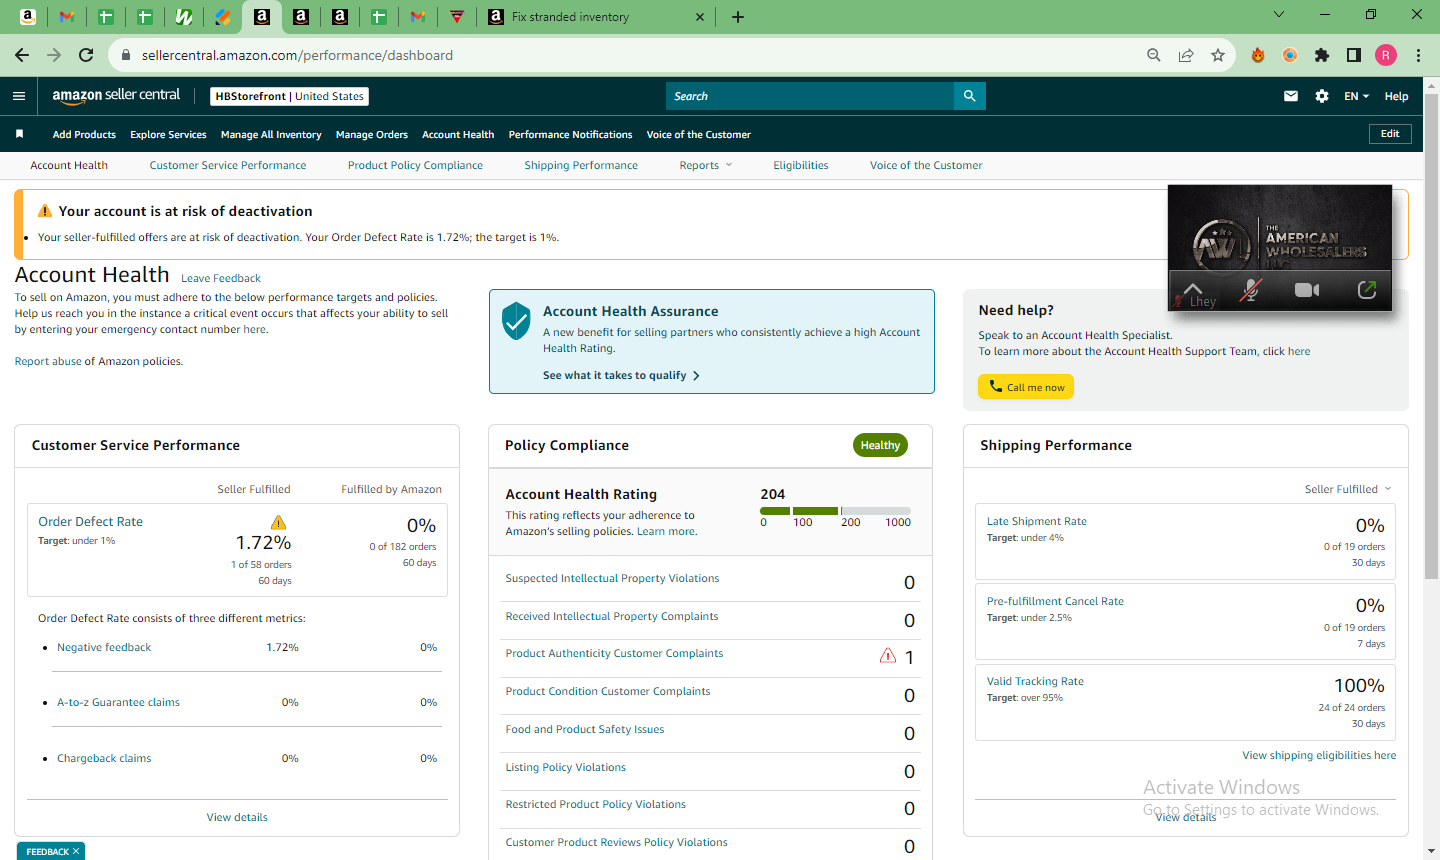Viewport: 1440px width, 860px height.
Task: Open the Seller Central hamburger menu
Action: click(x=19, y=96)
